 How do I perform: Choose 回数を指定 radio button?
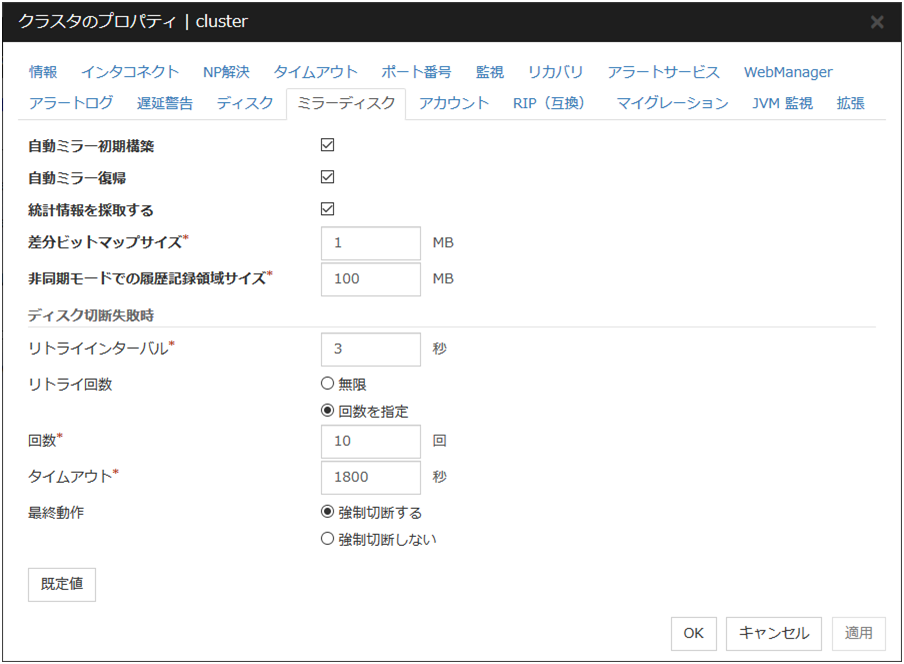327,411
